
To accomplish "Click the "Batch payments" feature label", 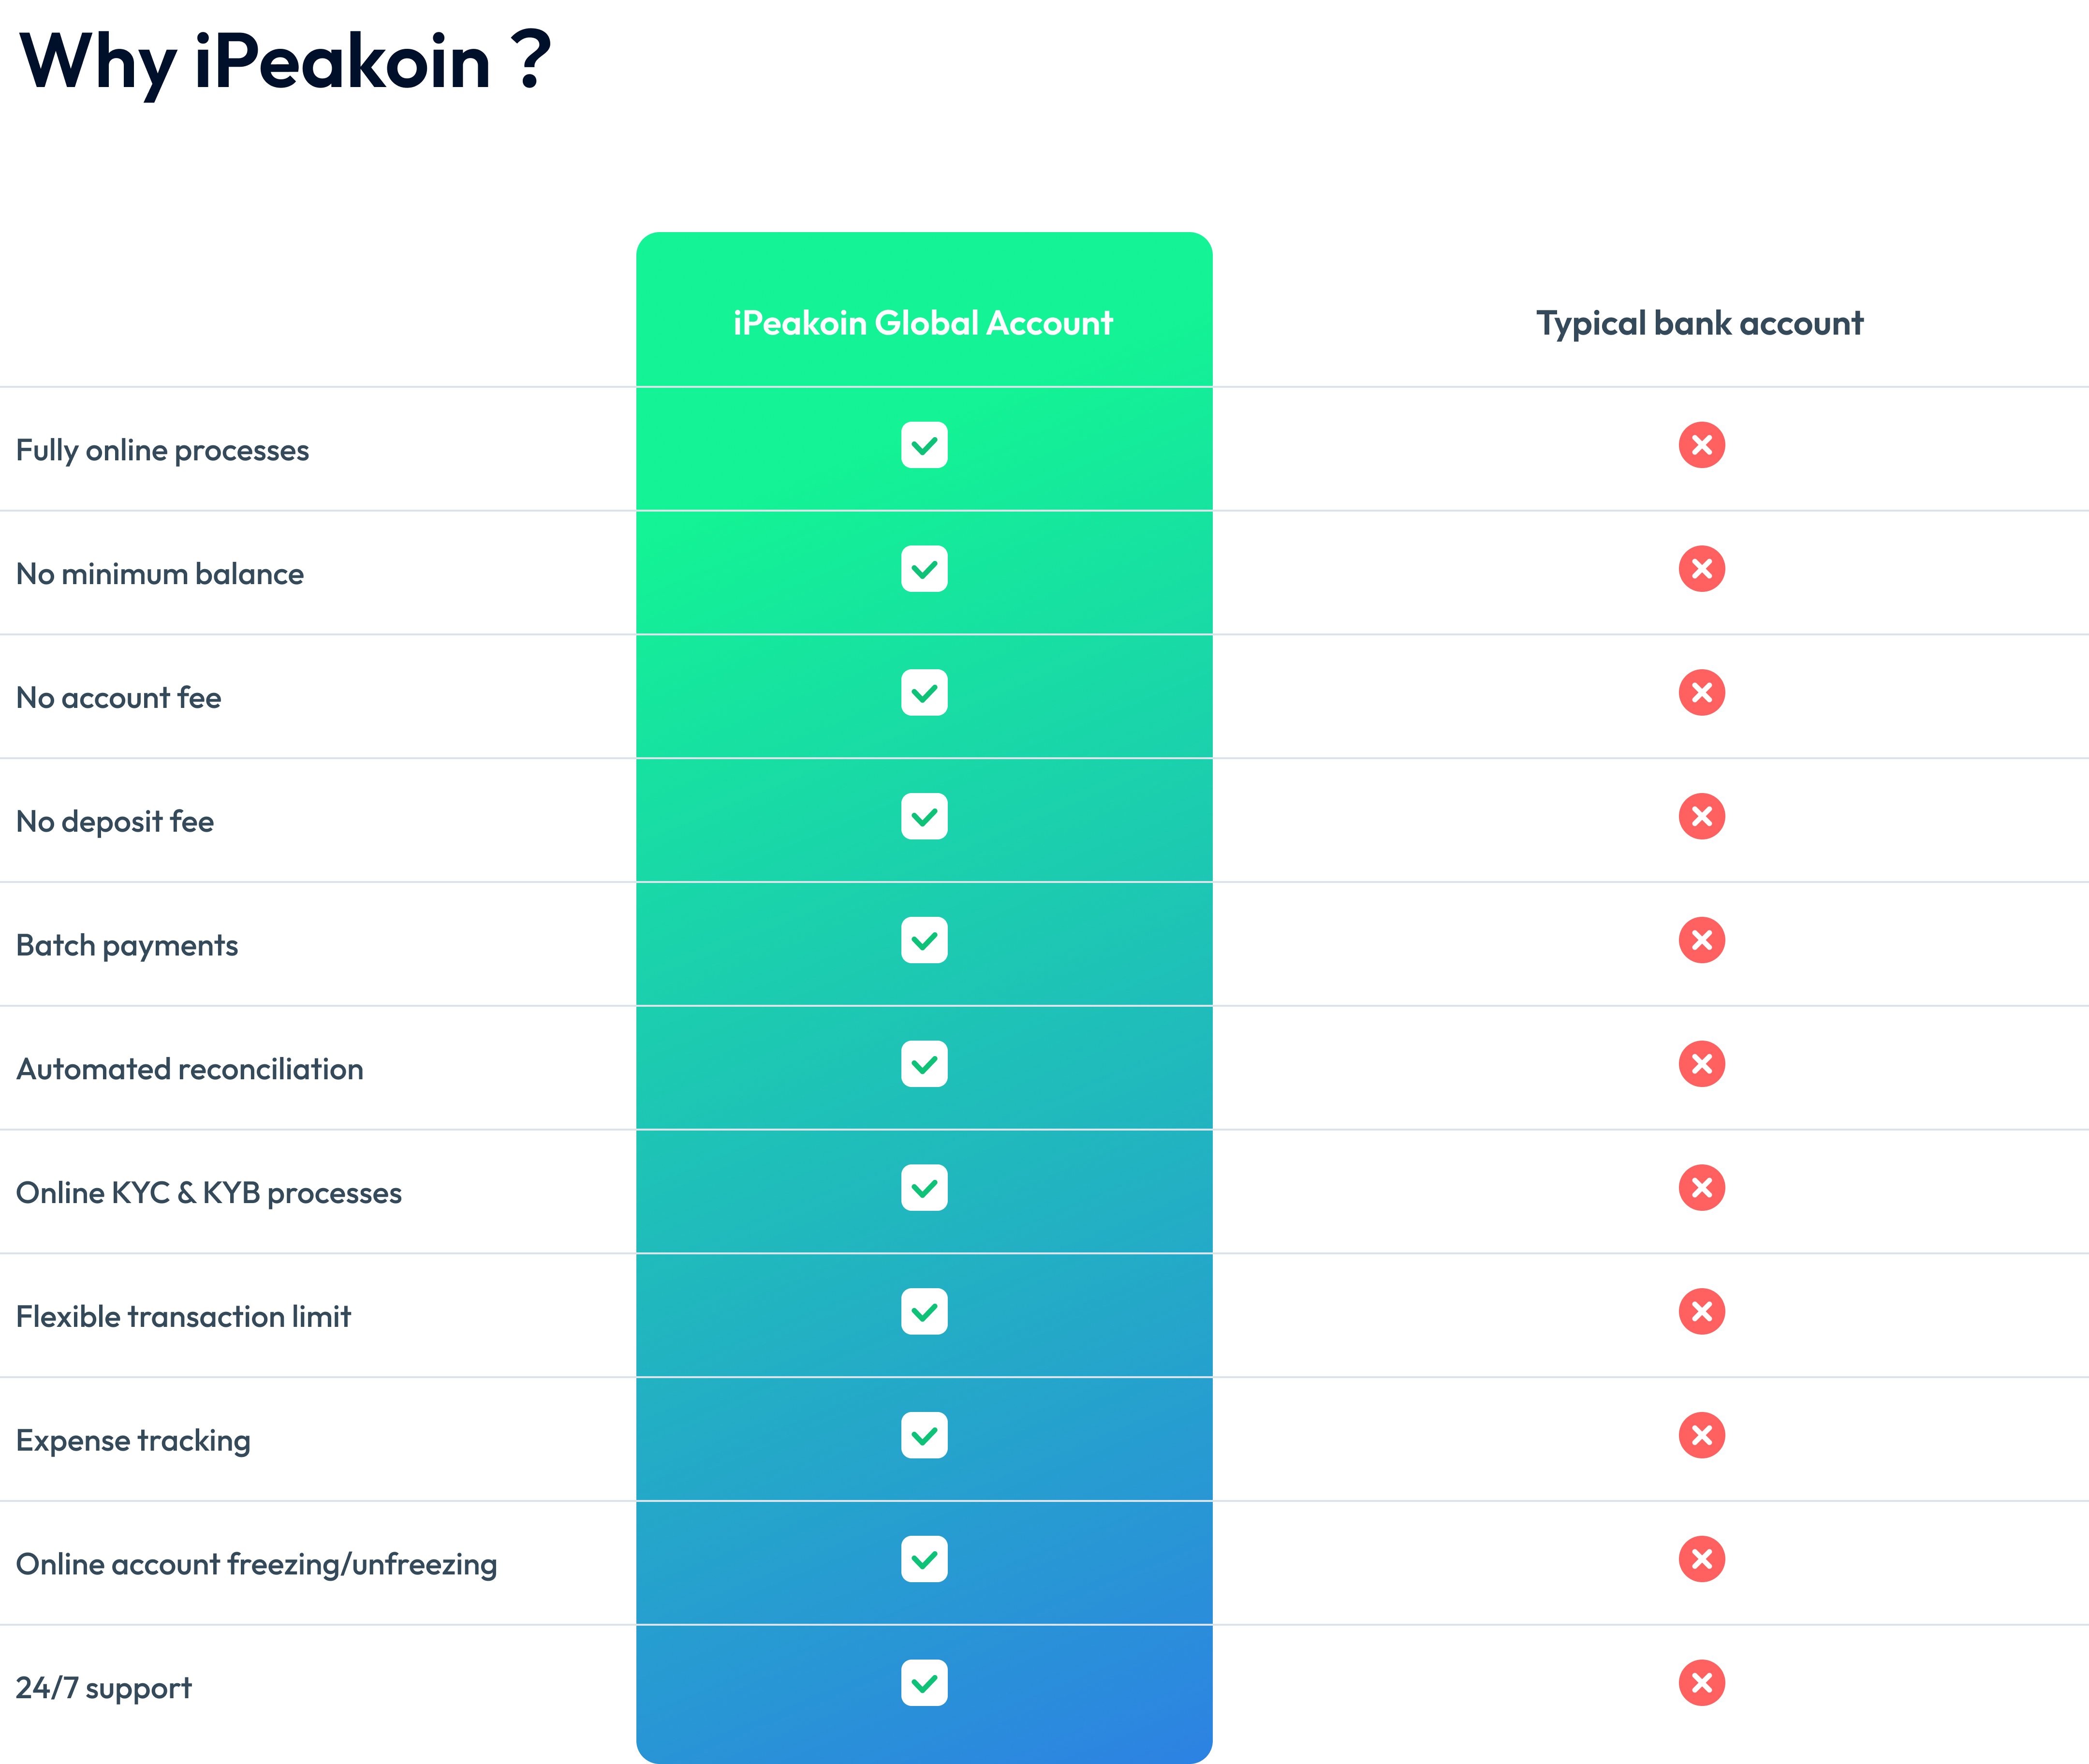I will [x=127, y=945].
